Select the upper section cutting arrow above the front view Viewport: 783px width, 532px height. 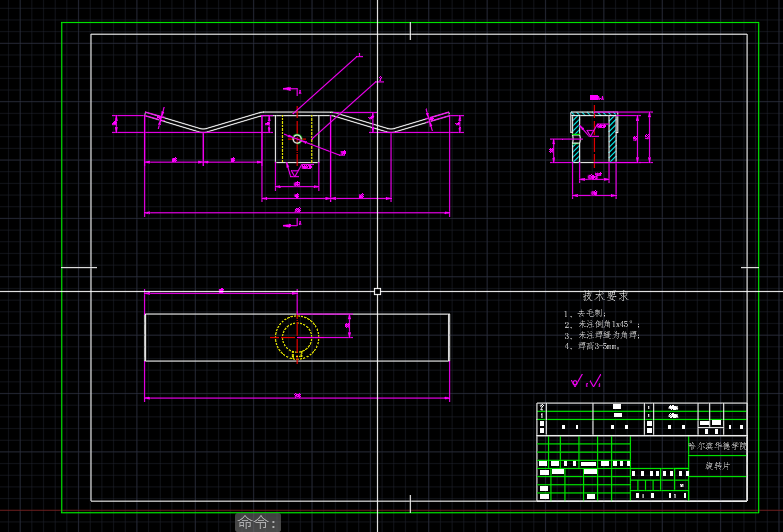(292, 90)
